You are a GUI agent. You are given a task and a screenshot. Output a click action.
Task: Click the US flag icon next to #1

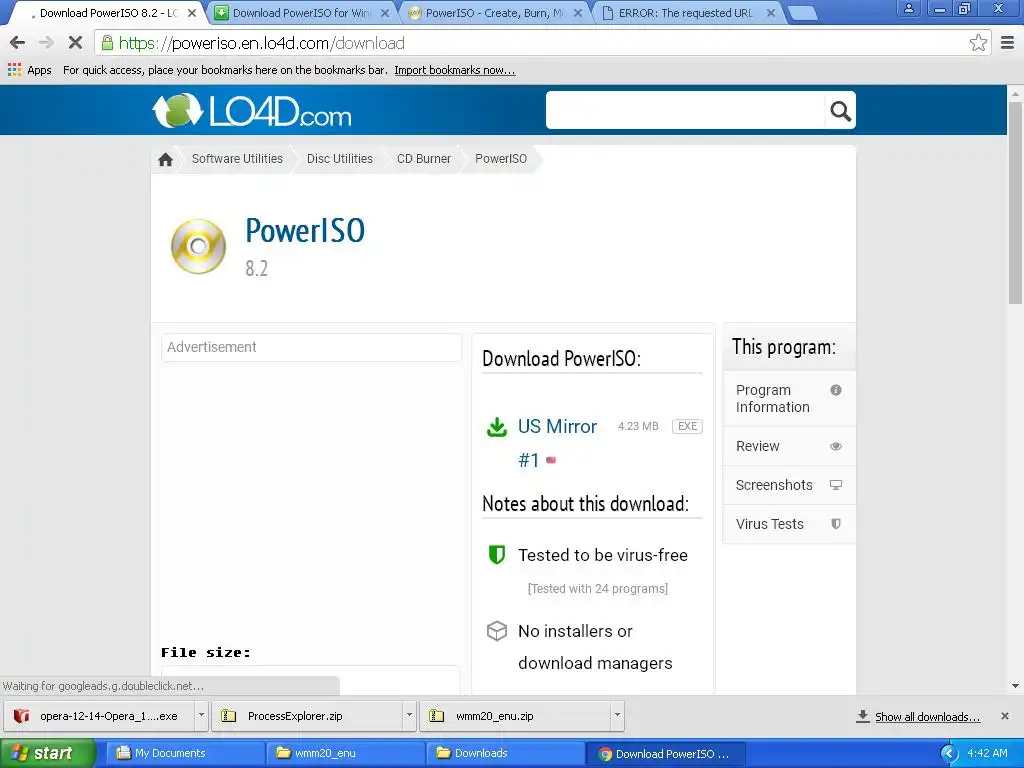(x=551, y=460)
